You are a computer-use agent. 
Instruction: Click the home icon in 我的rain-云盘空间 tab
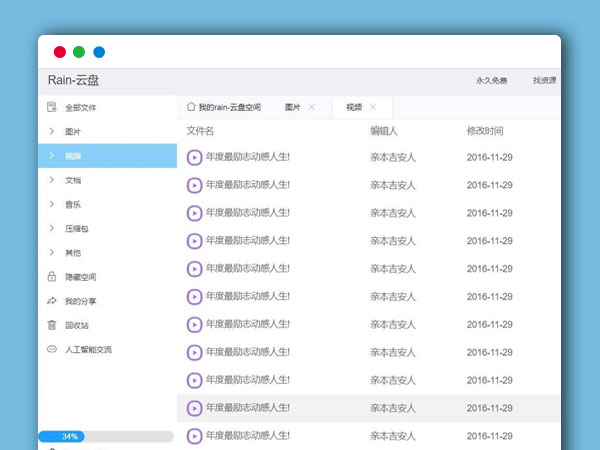[x=191, y=107]
